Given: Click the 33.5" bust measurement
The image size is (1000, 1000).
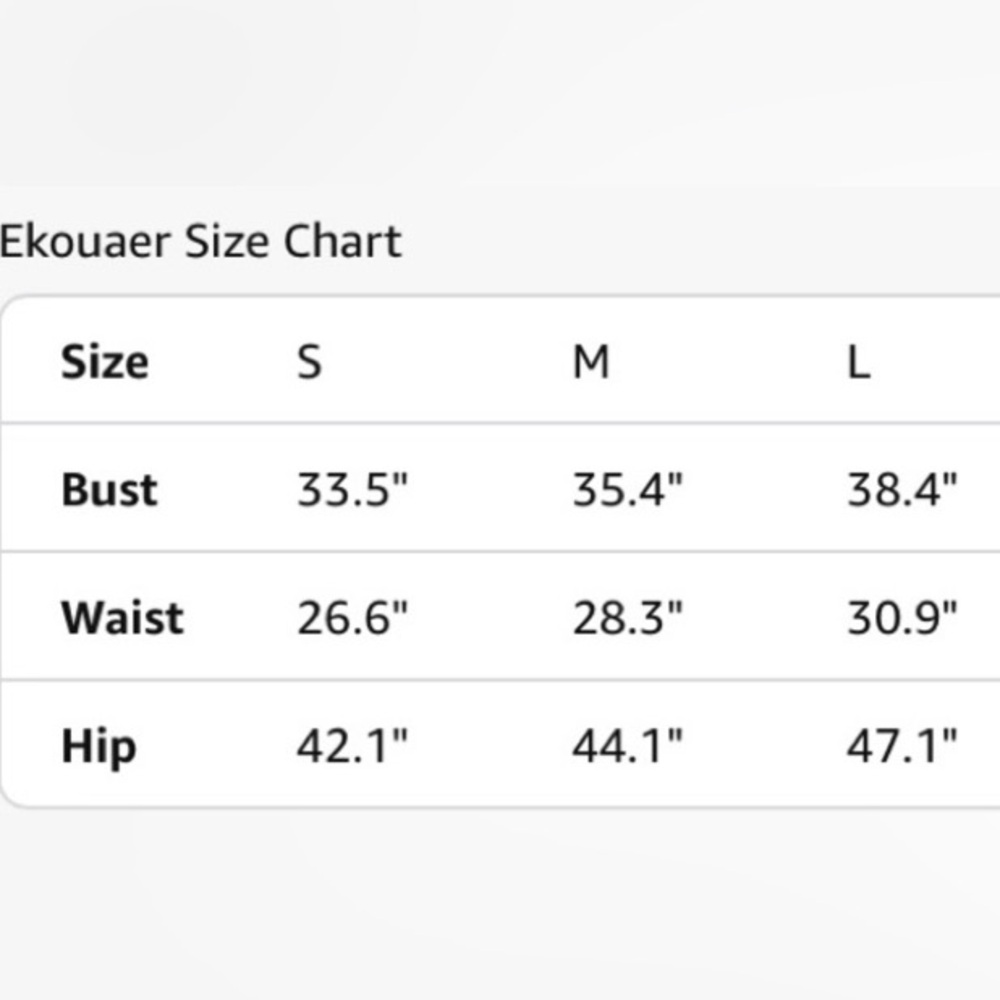Looking at the screenshot, I should [352, 490].
